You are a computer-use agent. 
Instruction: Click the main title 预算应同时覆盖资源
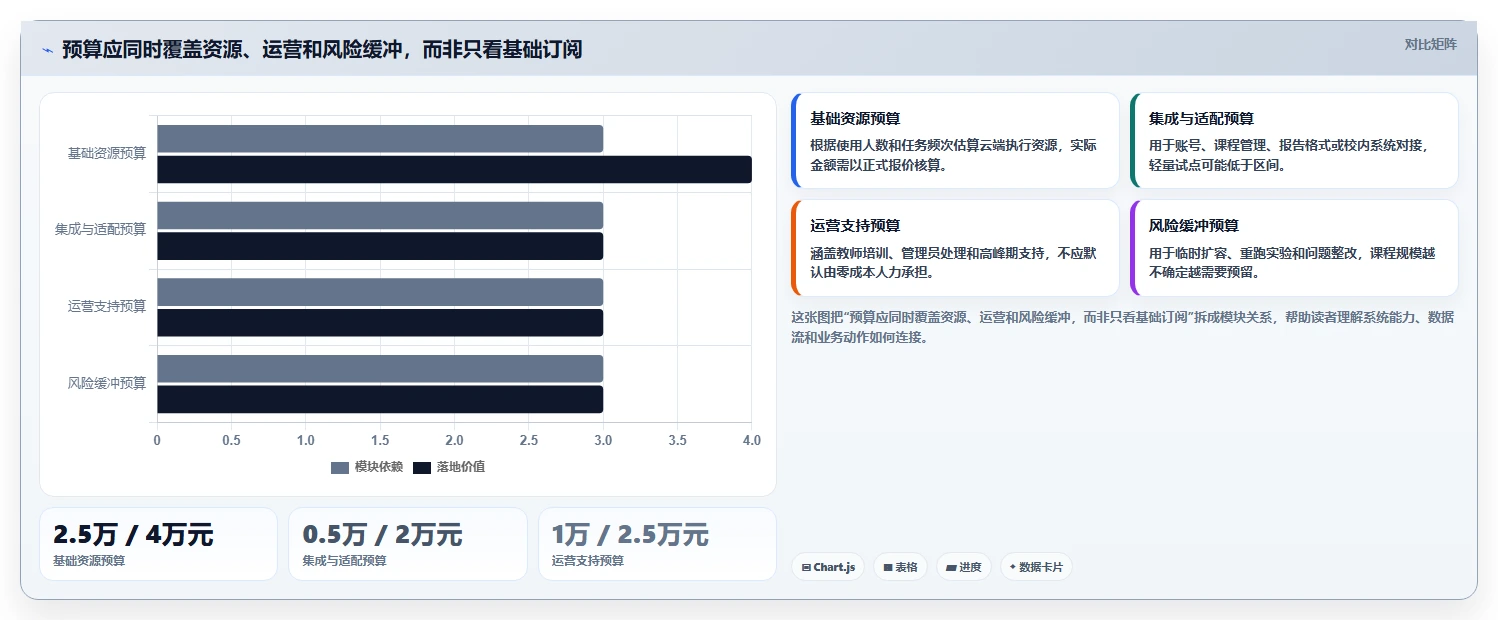tap(322, 50)
